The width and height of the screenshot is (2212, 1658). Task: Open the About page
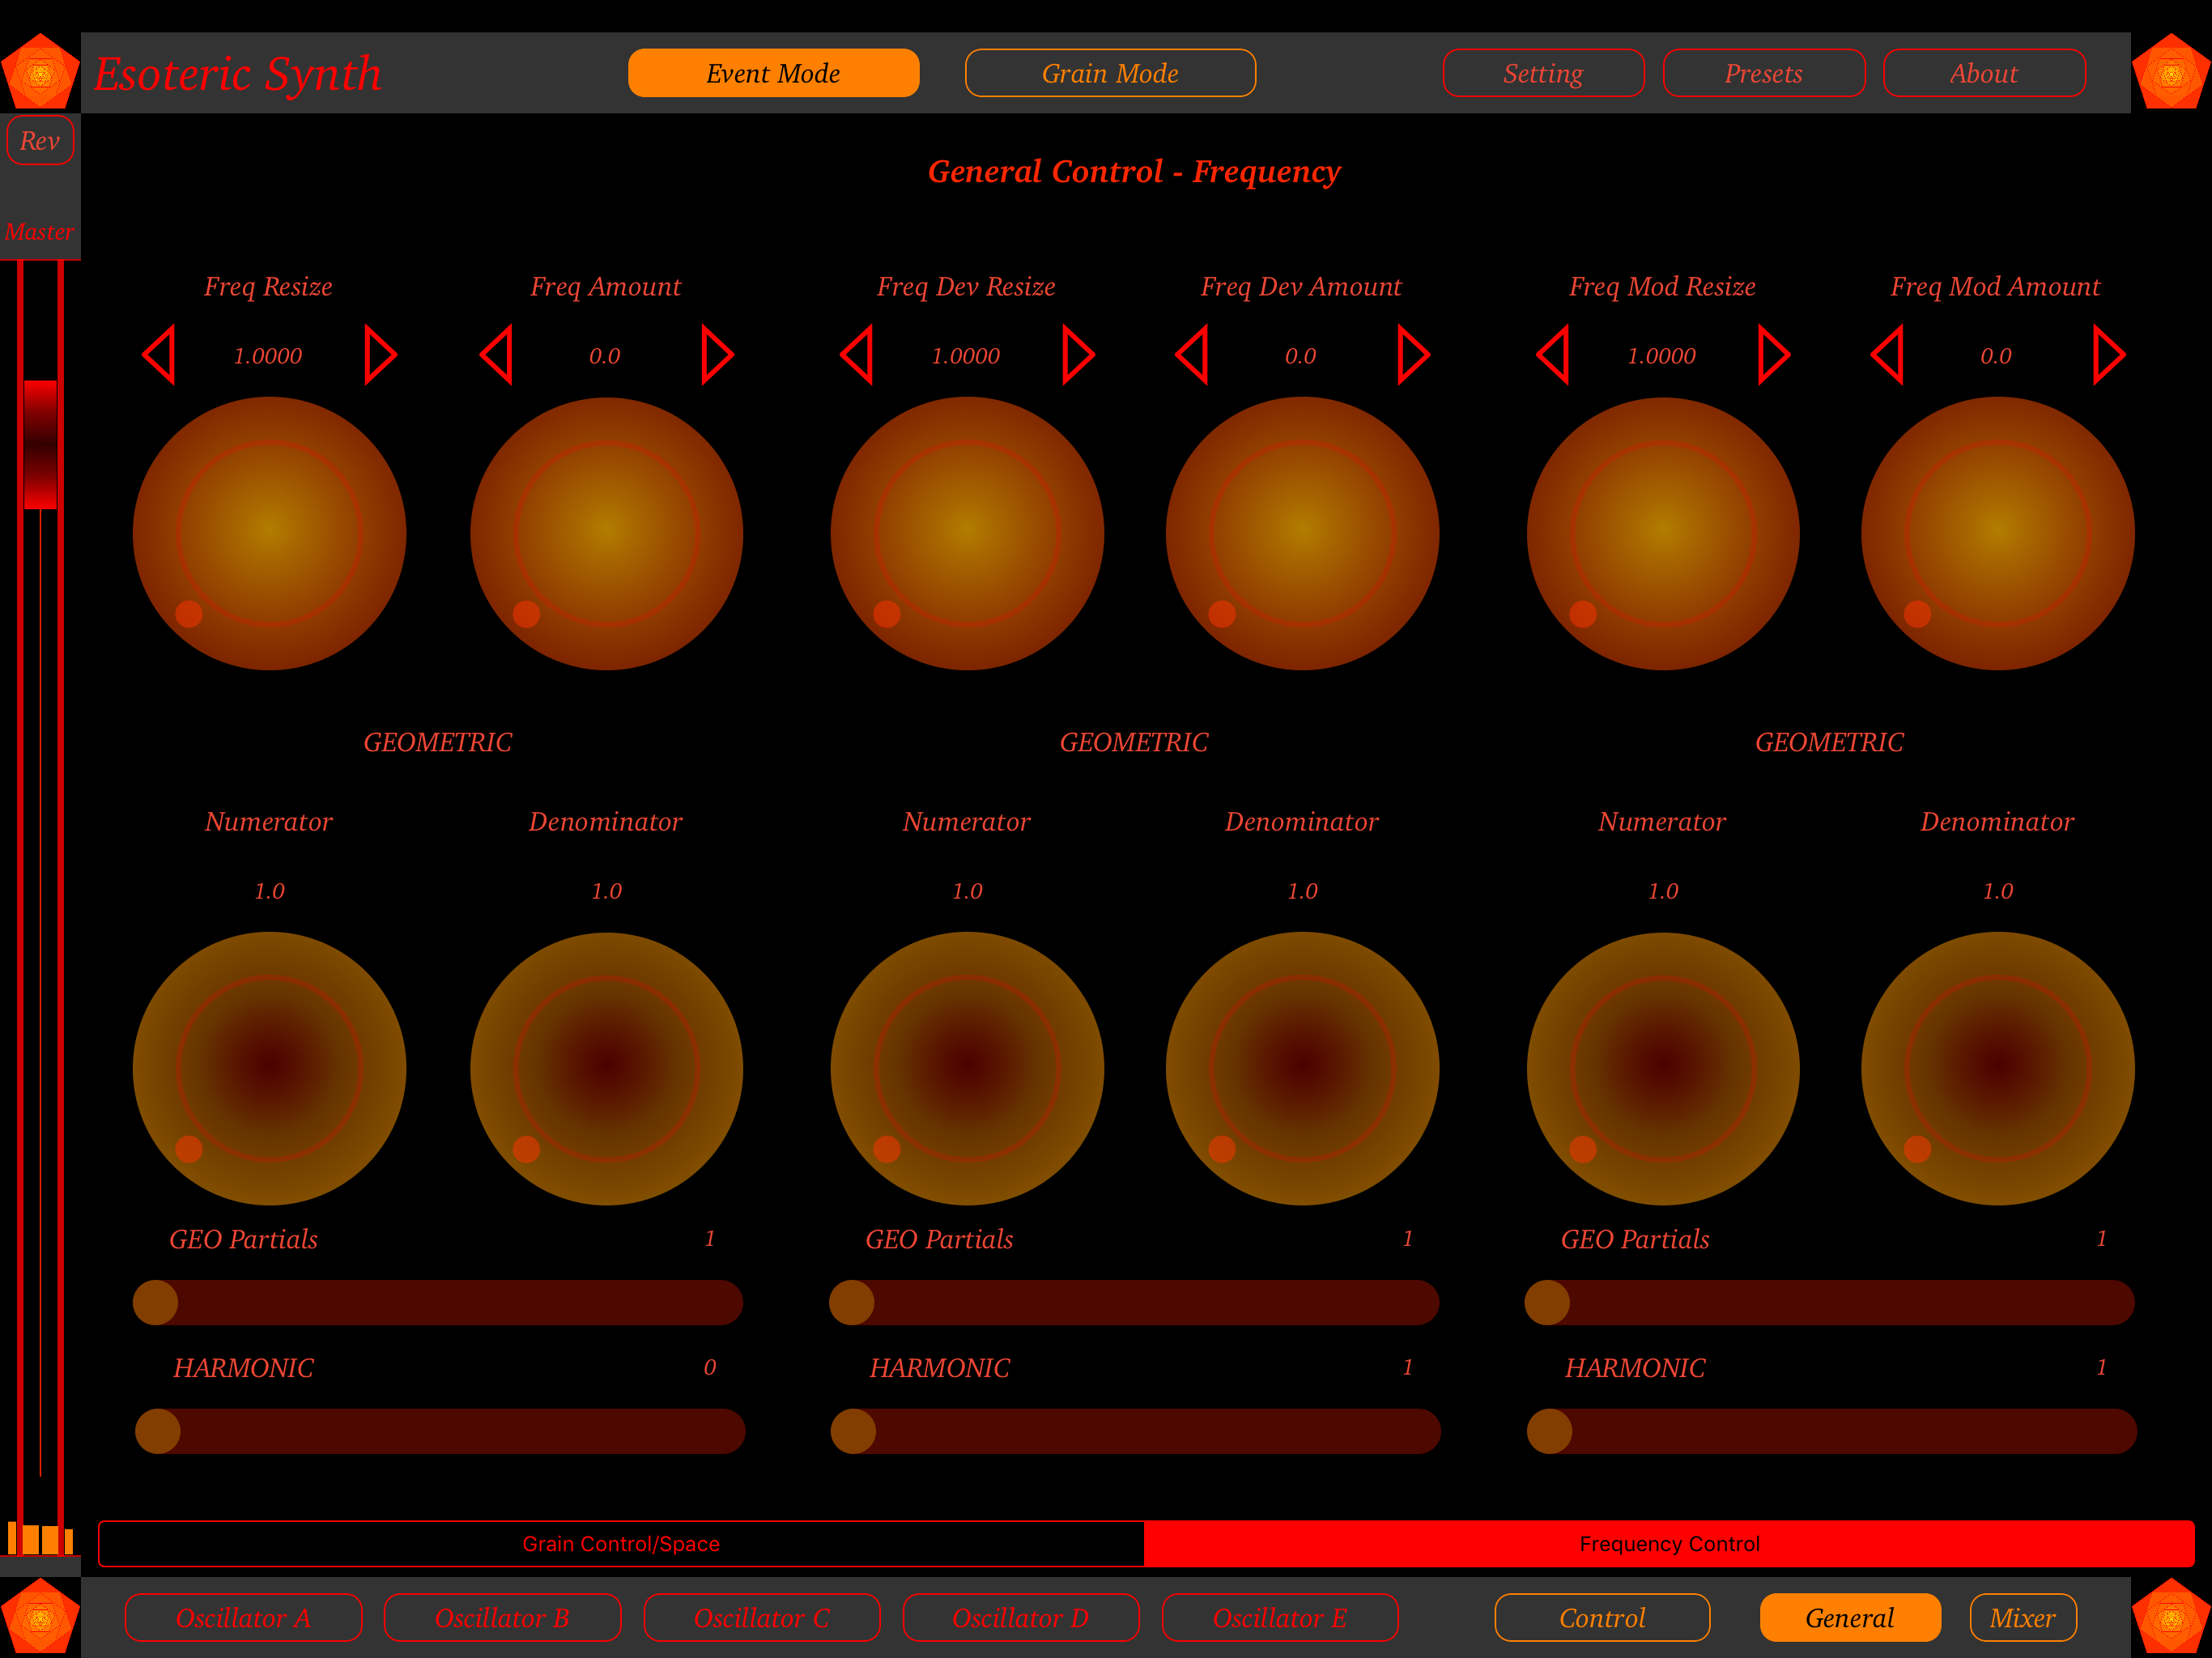coord(1983,73)
